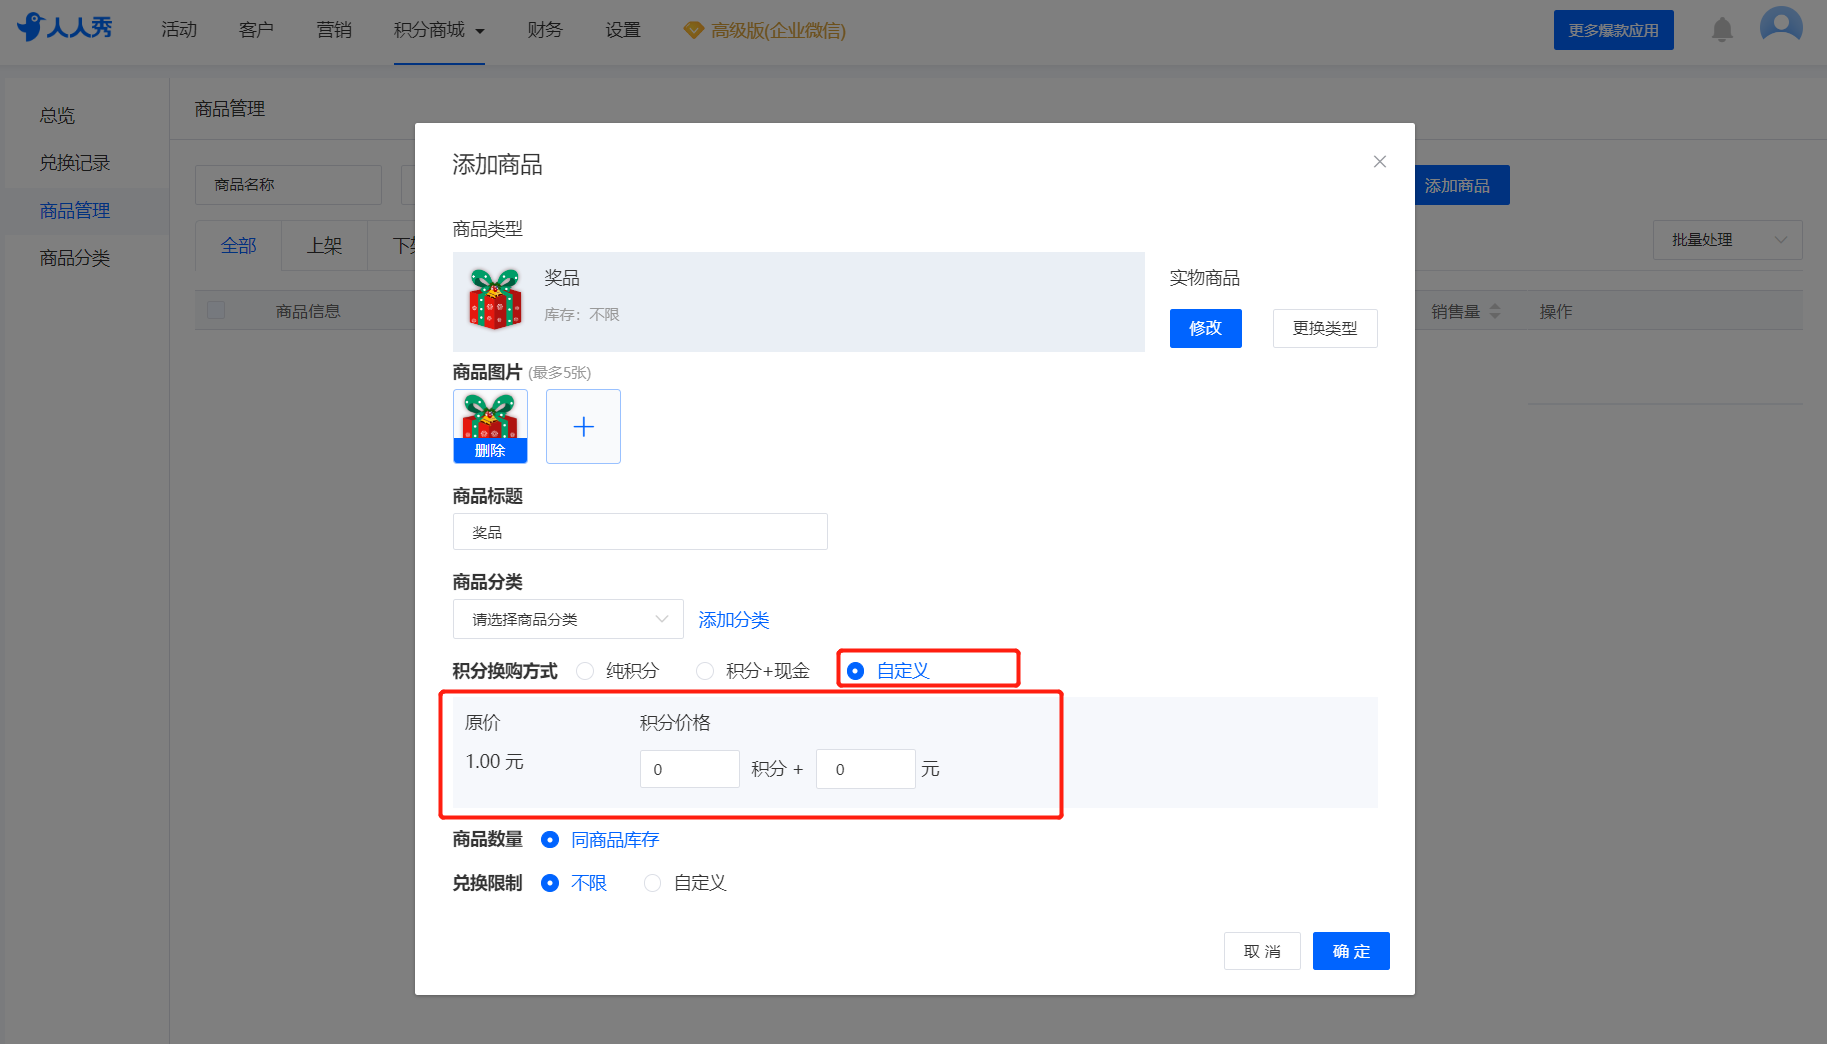Select 不限 exchange limit radio
Screen dimensions: 1827x1044
point(550,883)
